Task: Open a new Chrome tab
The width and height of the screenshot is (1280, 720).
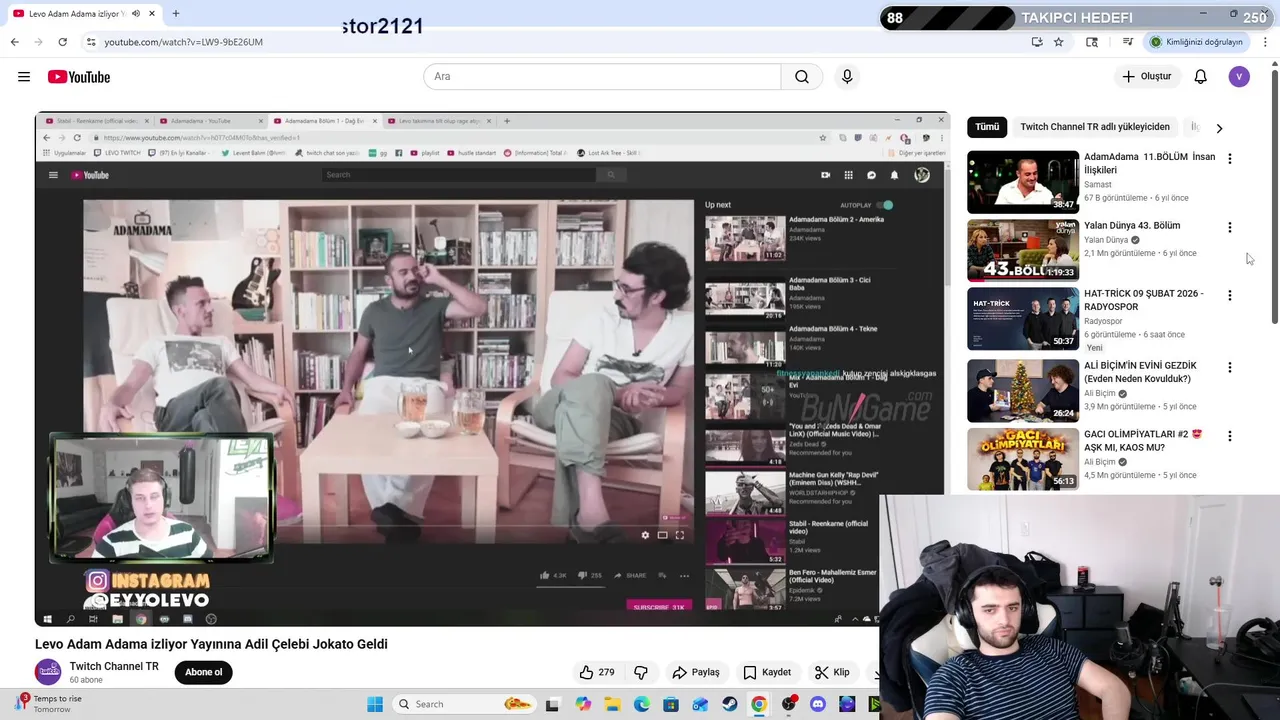Action: tap(176, 14)
